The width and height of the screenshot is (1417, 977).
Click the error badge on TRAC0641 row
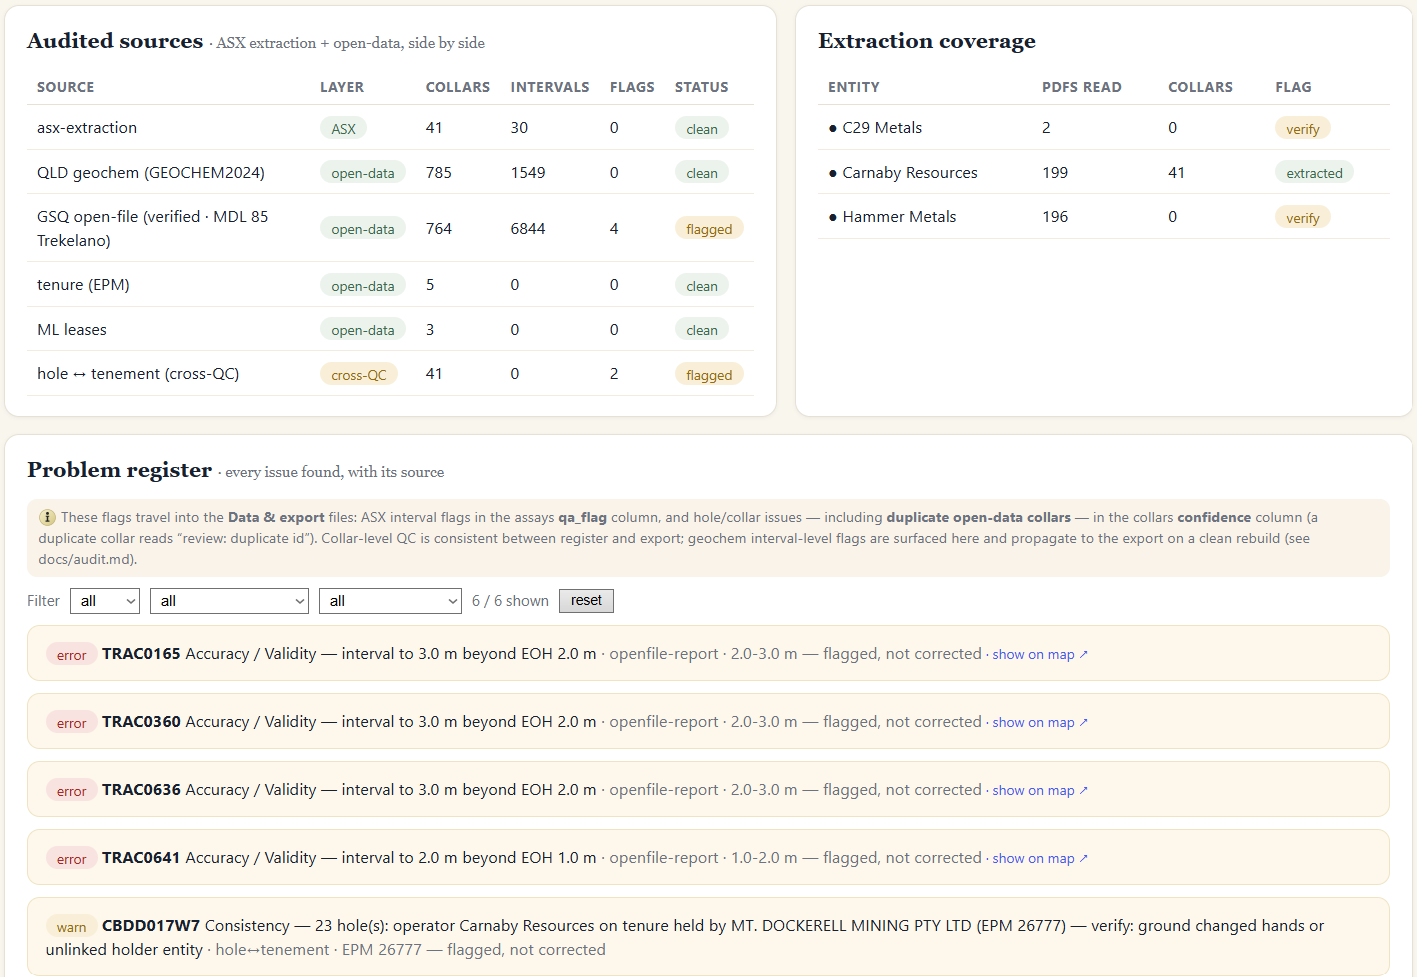[x=71, y=859]
